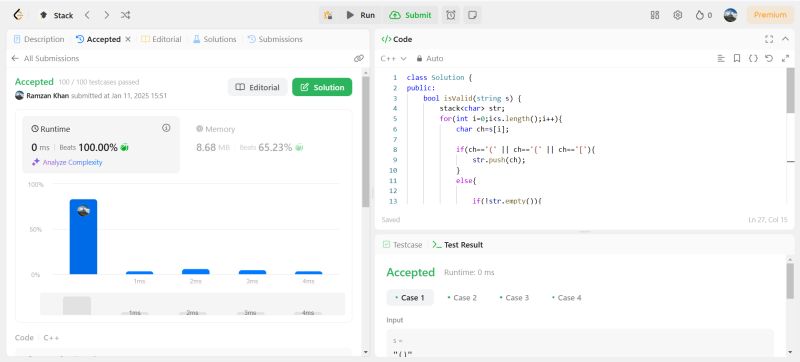Click 'Ln 27, Col 15' status text
This screenshot has width=800, height=362.
click(768, 220)
